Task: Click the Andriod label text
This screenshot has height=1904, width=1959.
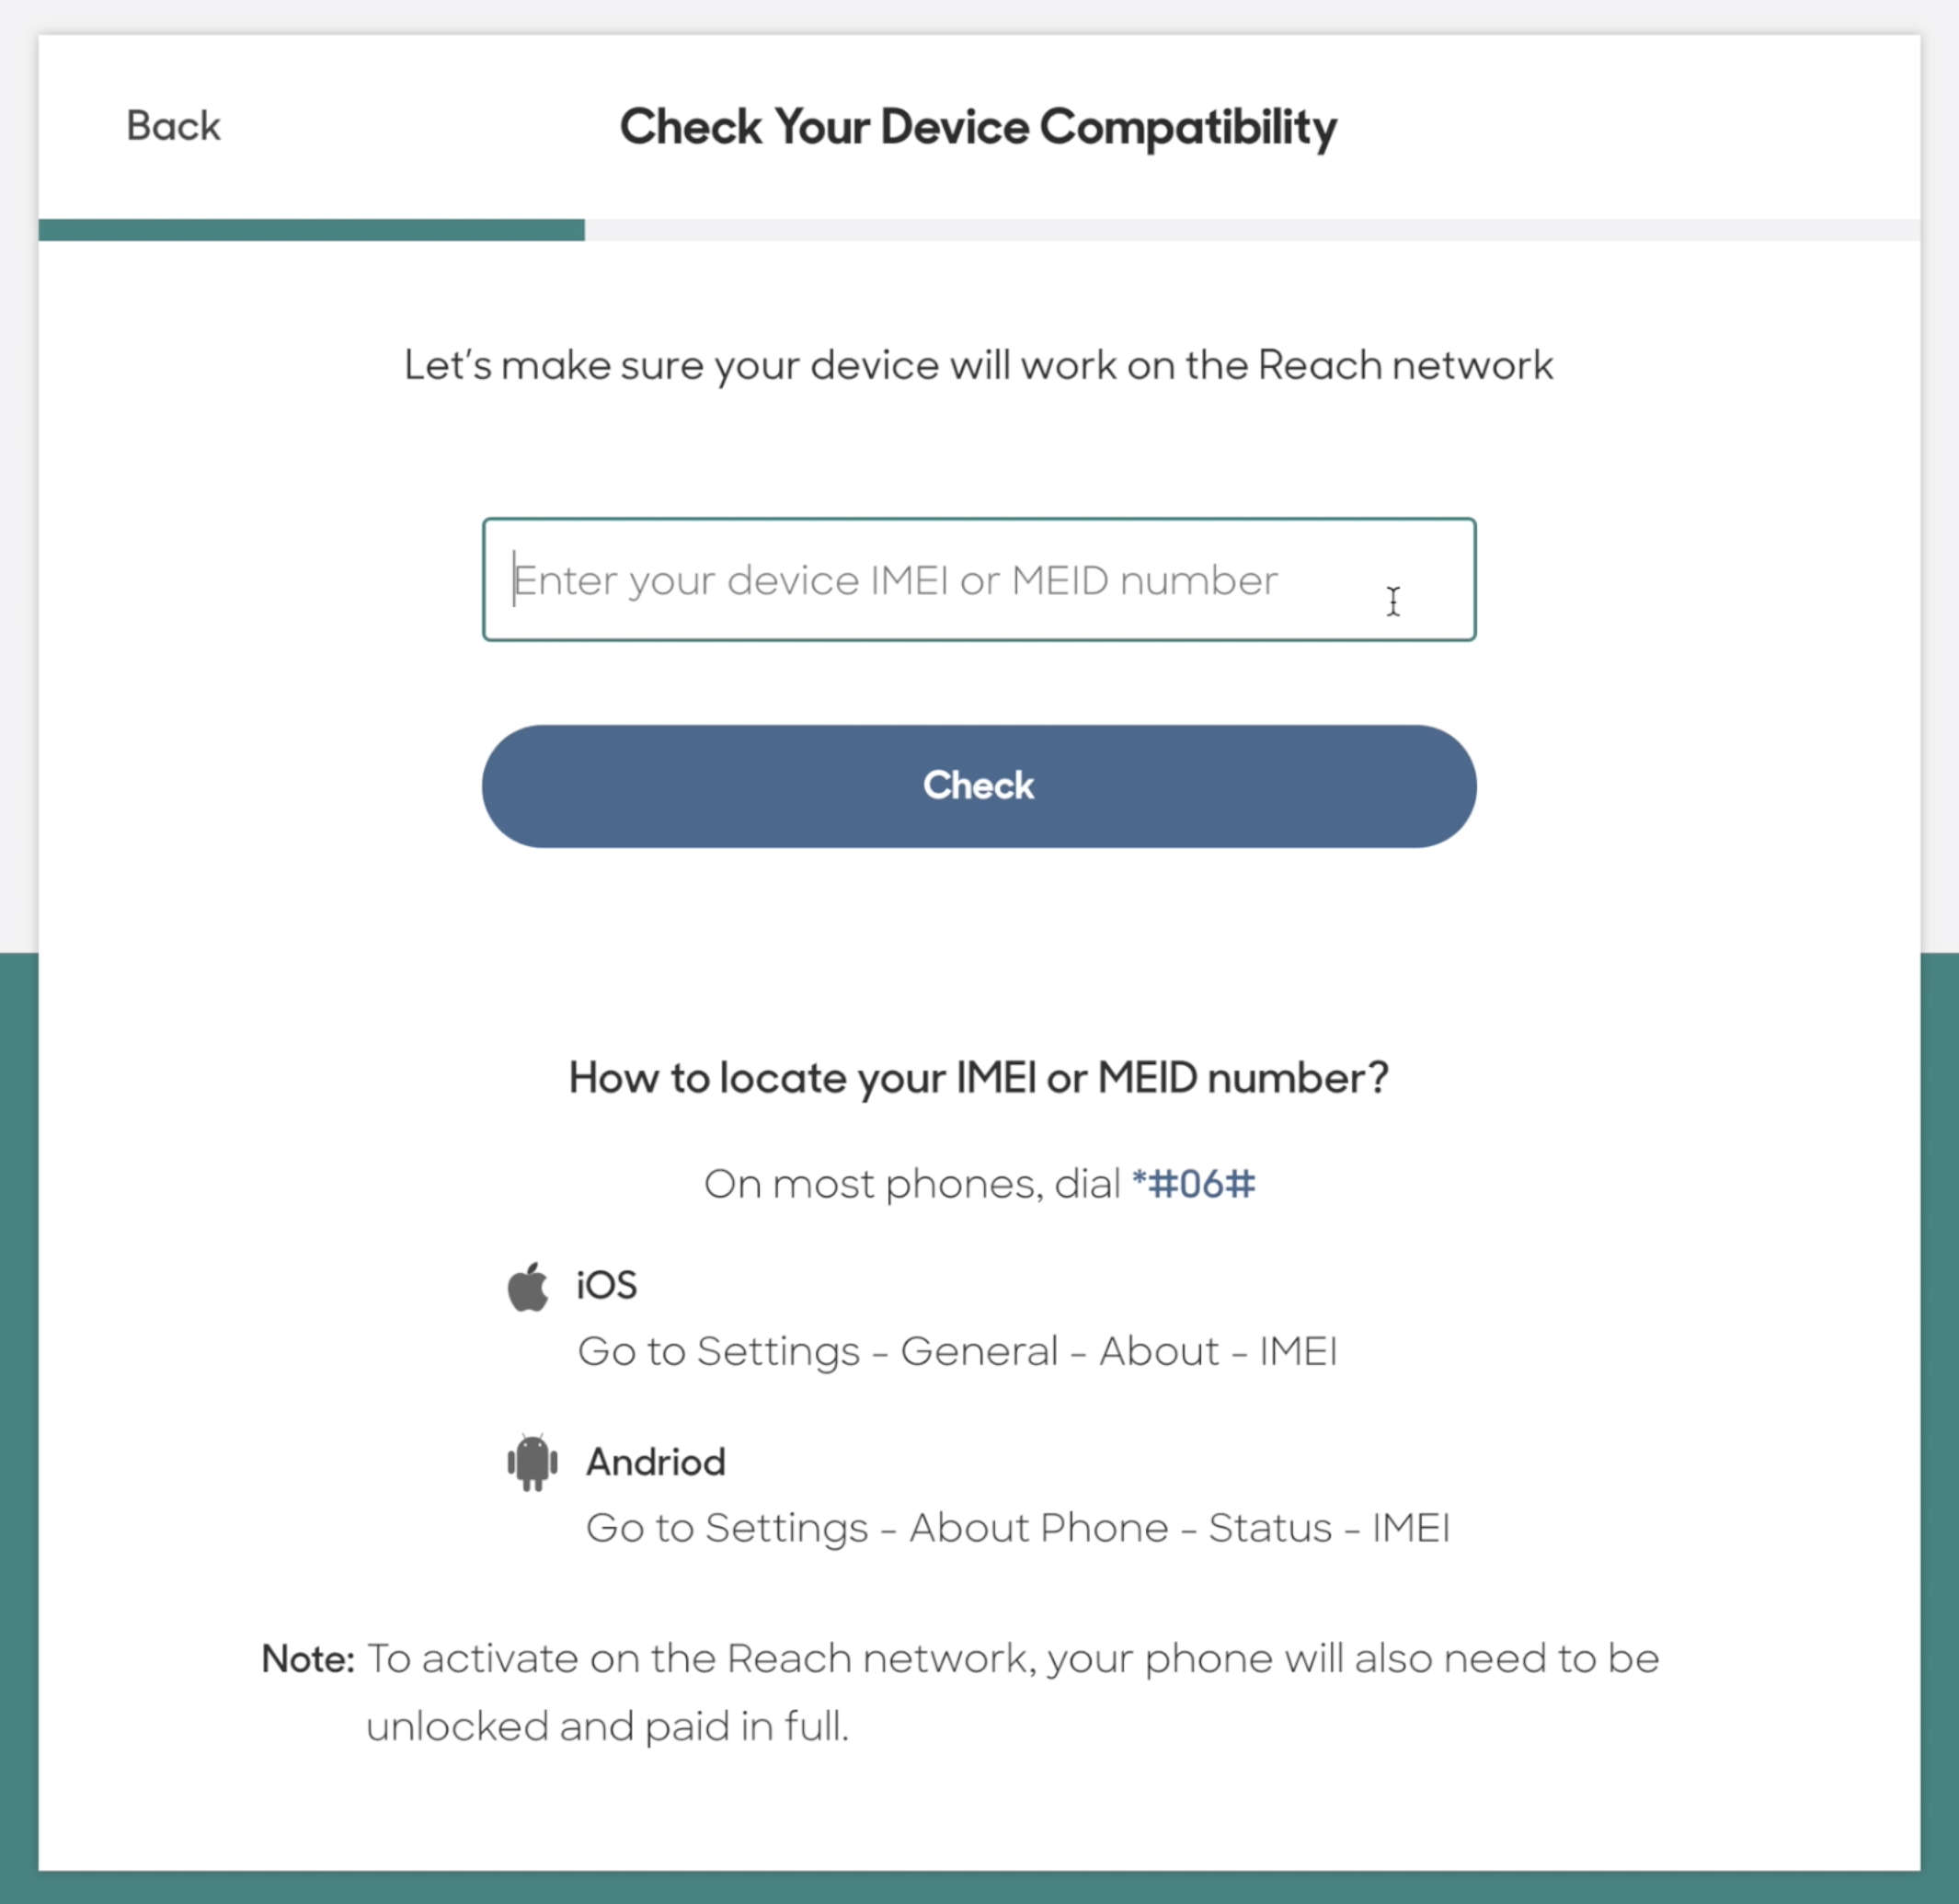Action: [654, 1462]
